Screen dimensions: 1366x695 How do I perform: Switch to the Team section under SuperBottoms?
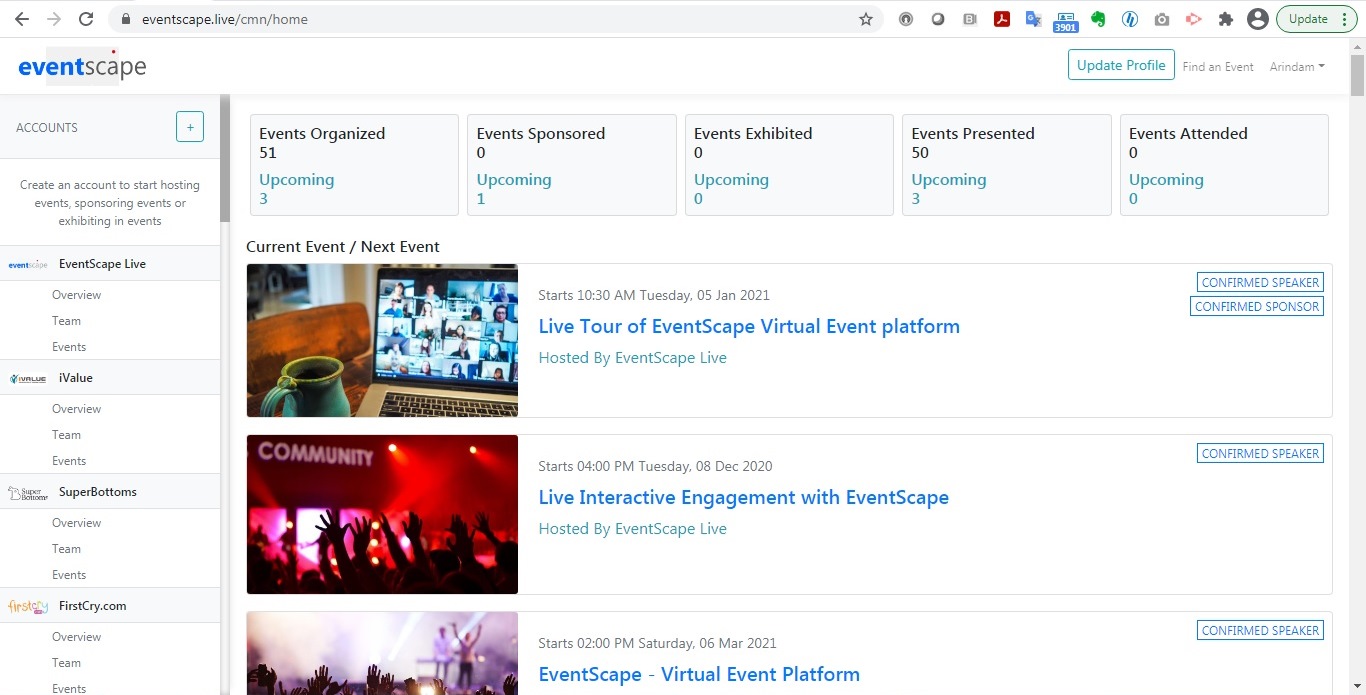click(x=66, y=548)
